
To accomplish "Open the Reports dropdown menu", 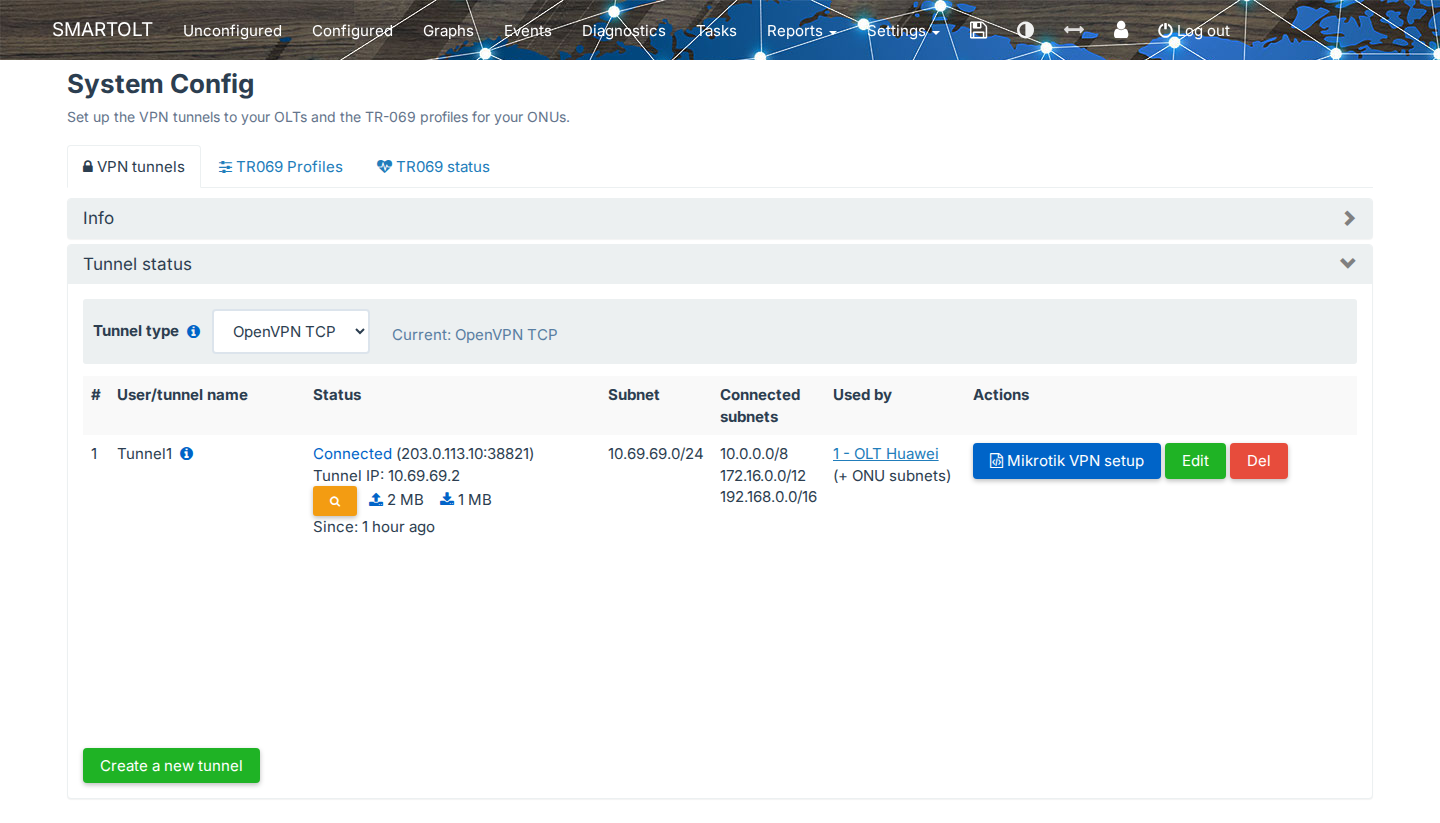I will [x=801, y=31].
